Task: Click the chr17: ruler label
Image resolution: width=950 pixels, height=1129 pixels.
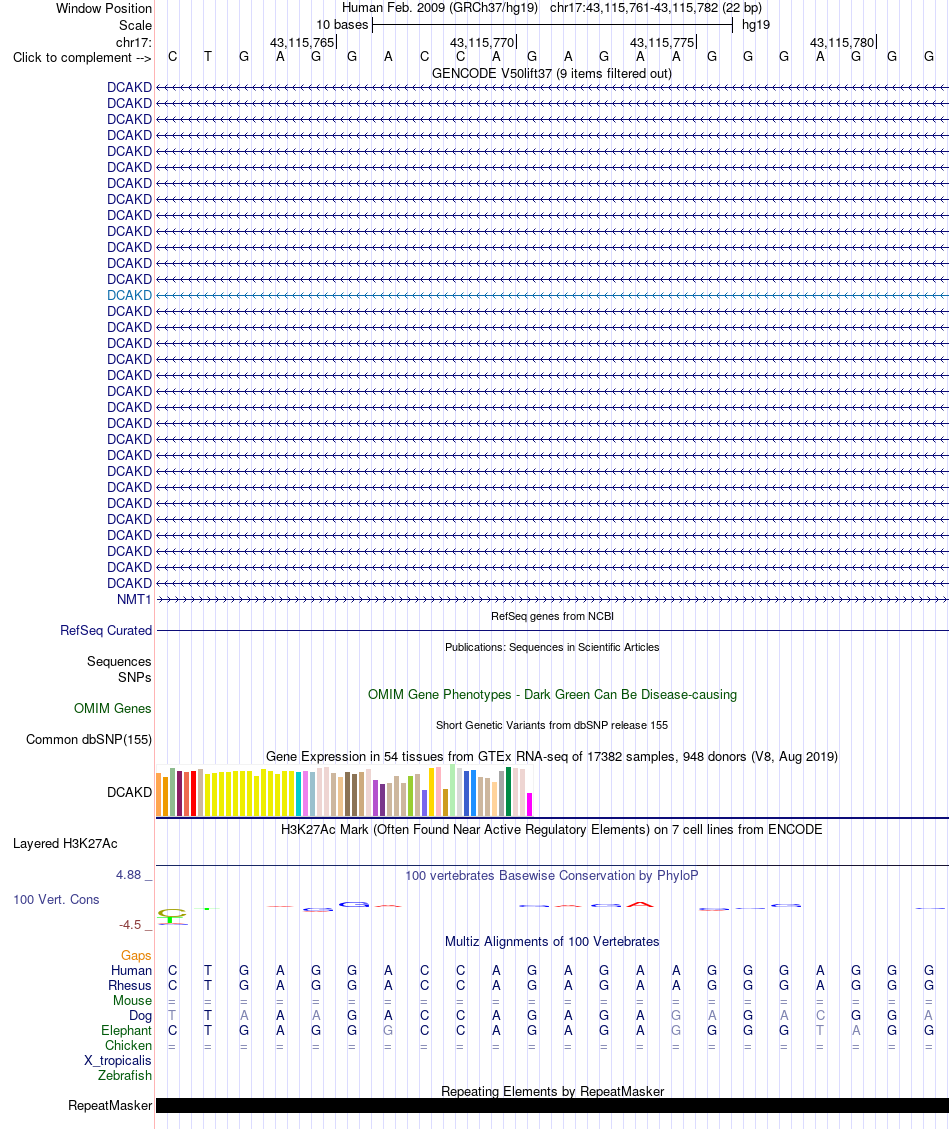Action: point(134,42)
